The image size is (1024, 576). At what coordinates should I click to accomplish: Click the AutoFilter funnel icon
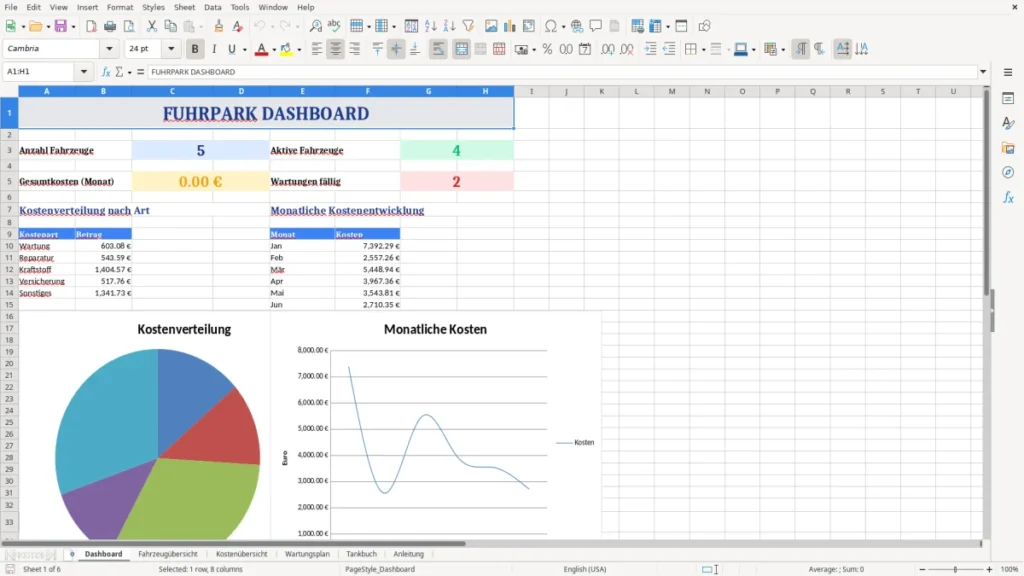click(468, 26)
